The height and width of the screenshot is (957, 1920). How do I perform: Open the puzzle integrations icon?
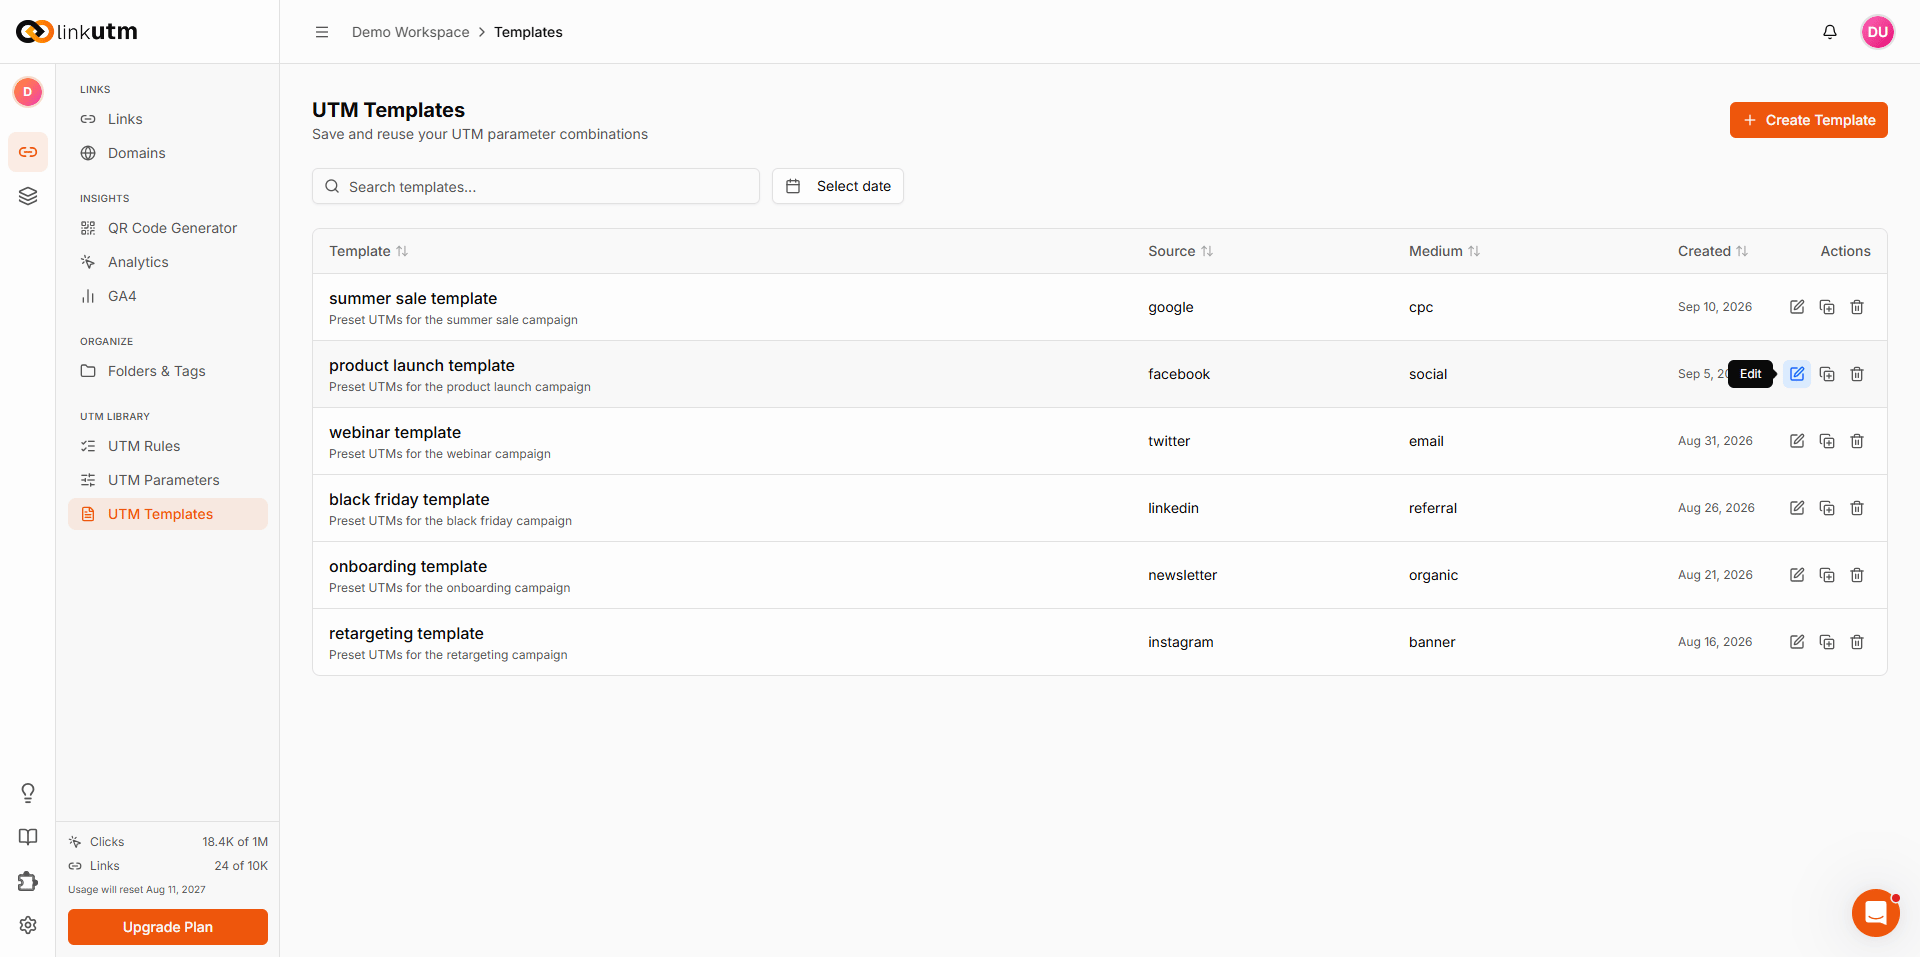click(28, 881)
